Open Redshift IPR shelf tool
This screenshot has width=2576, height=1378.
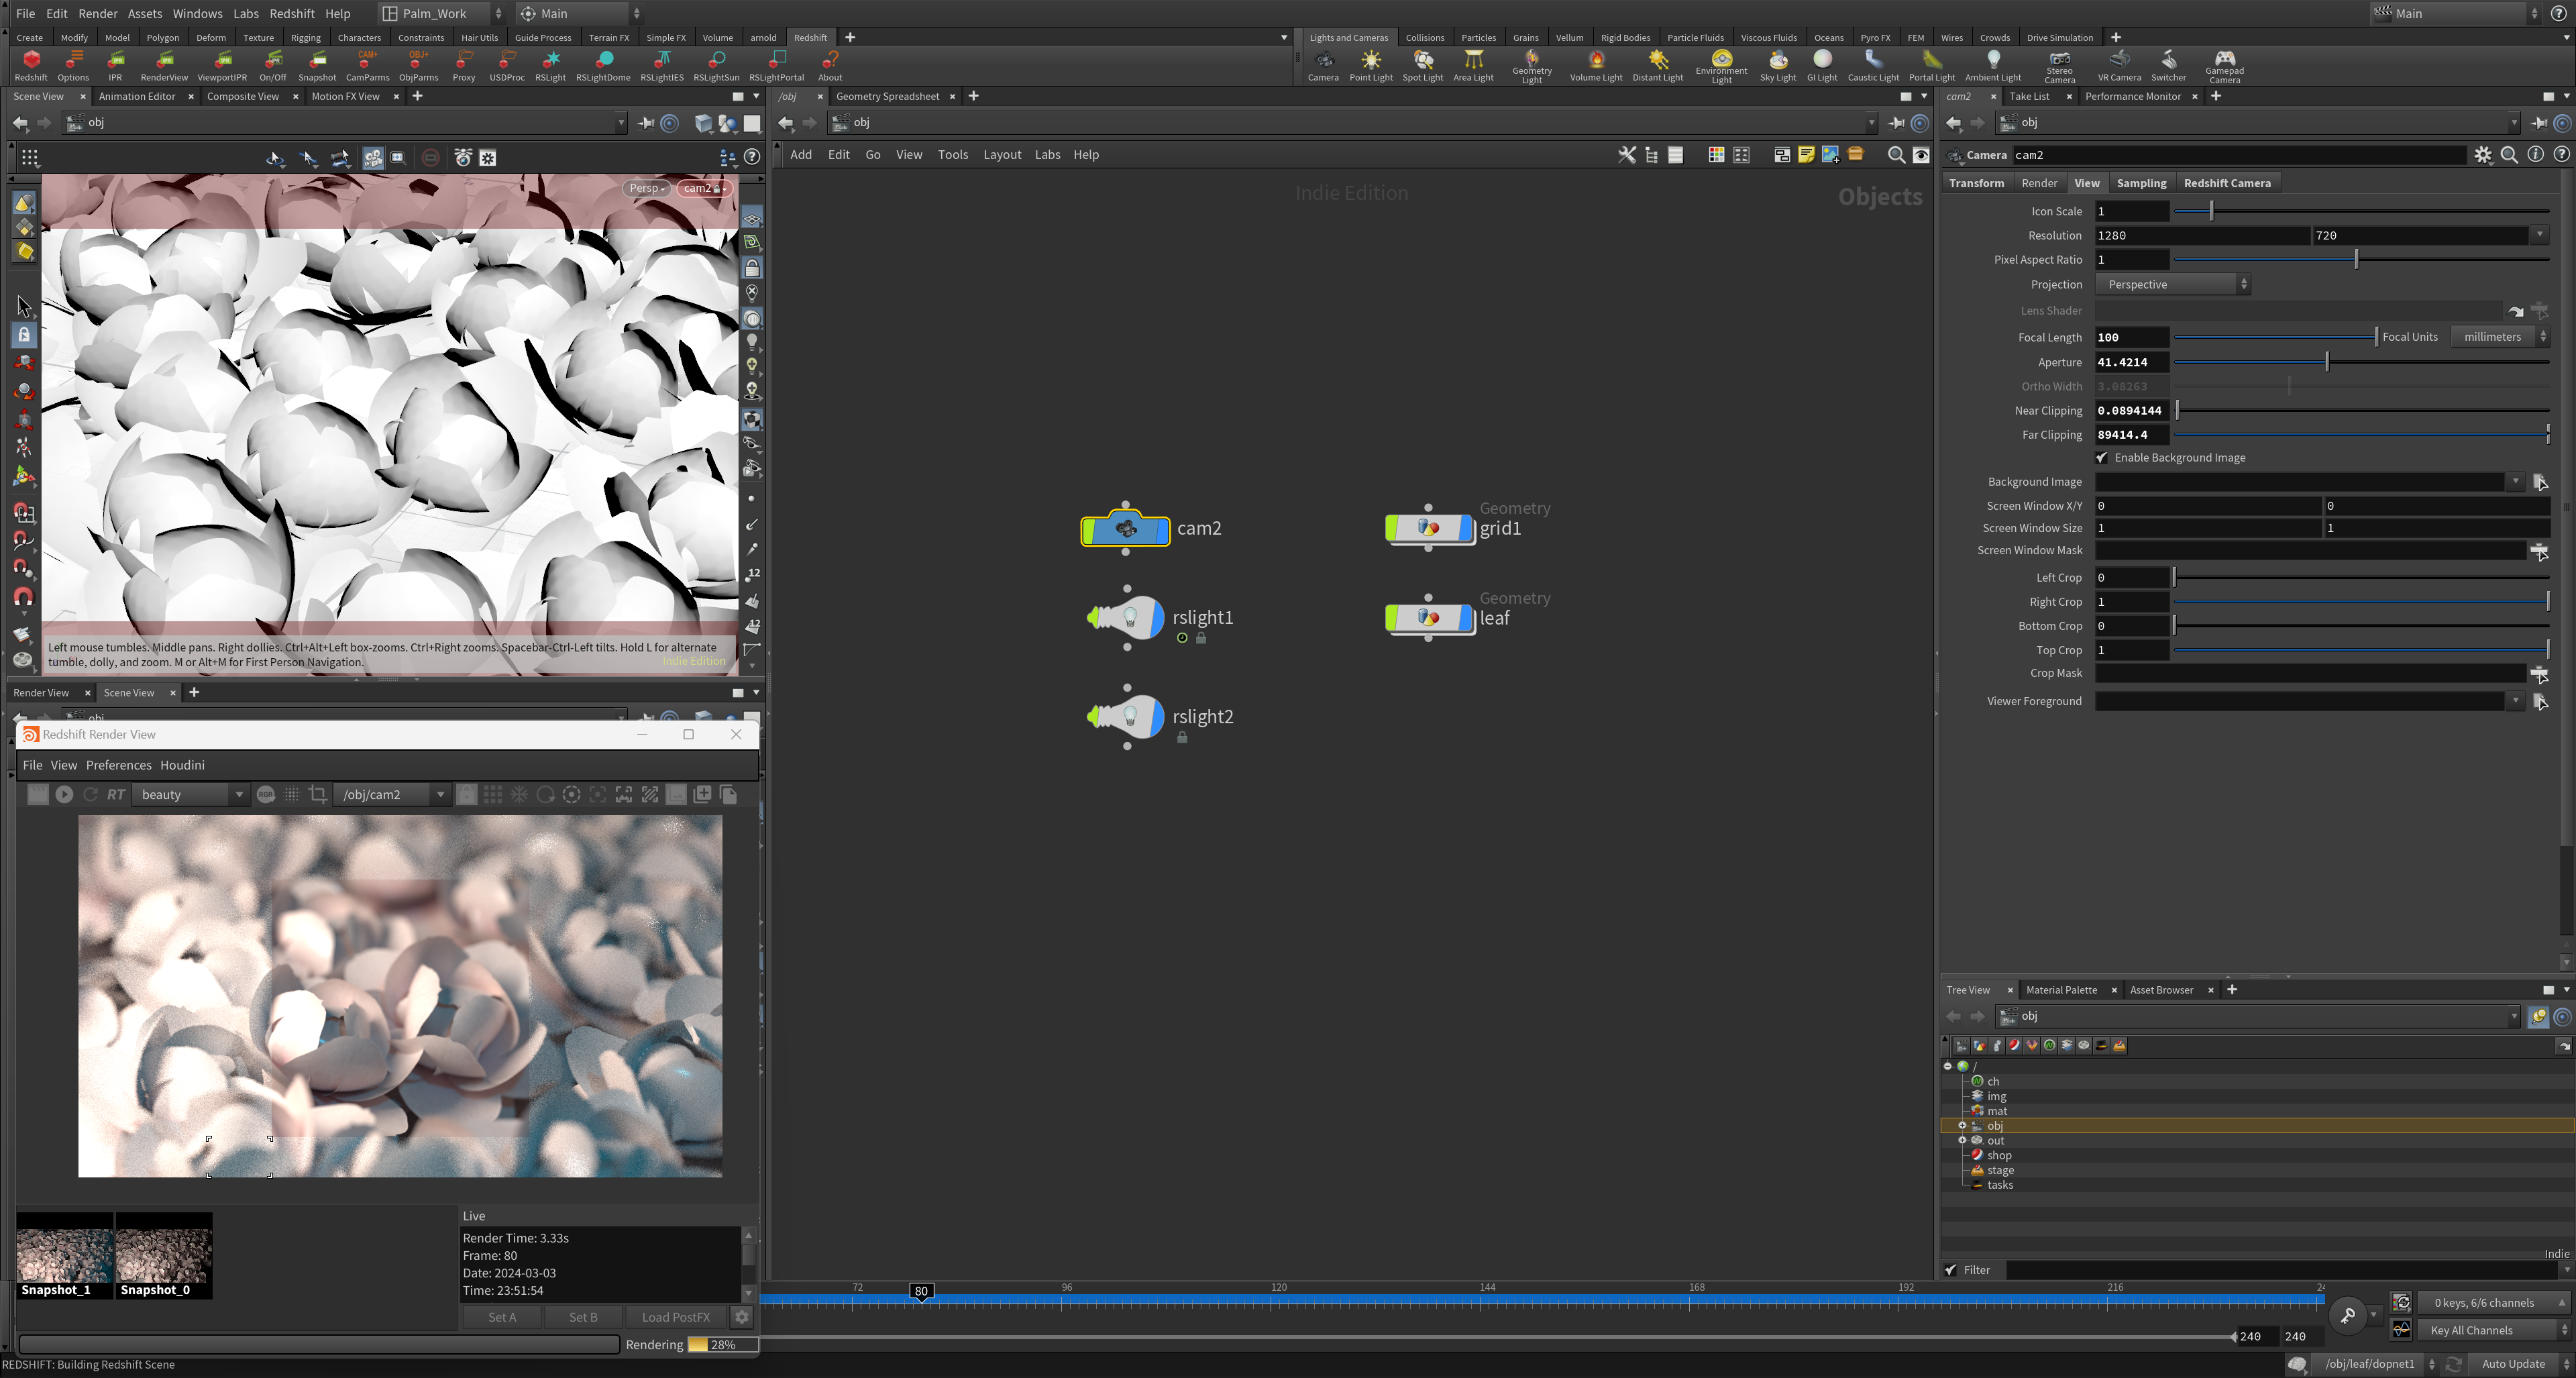[x=115, y=66]
